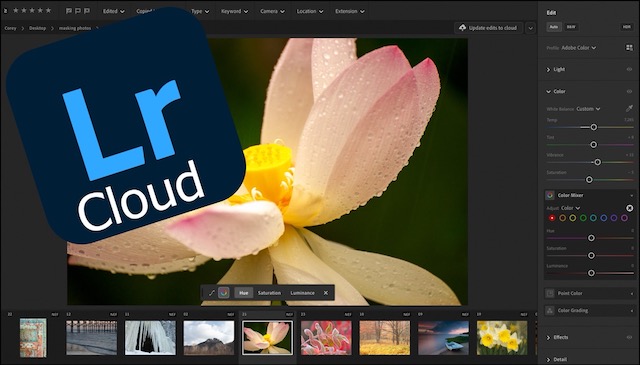
Task: Click the Color Grading panel icon
Action: coord(550,310)
